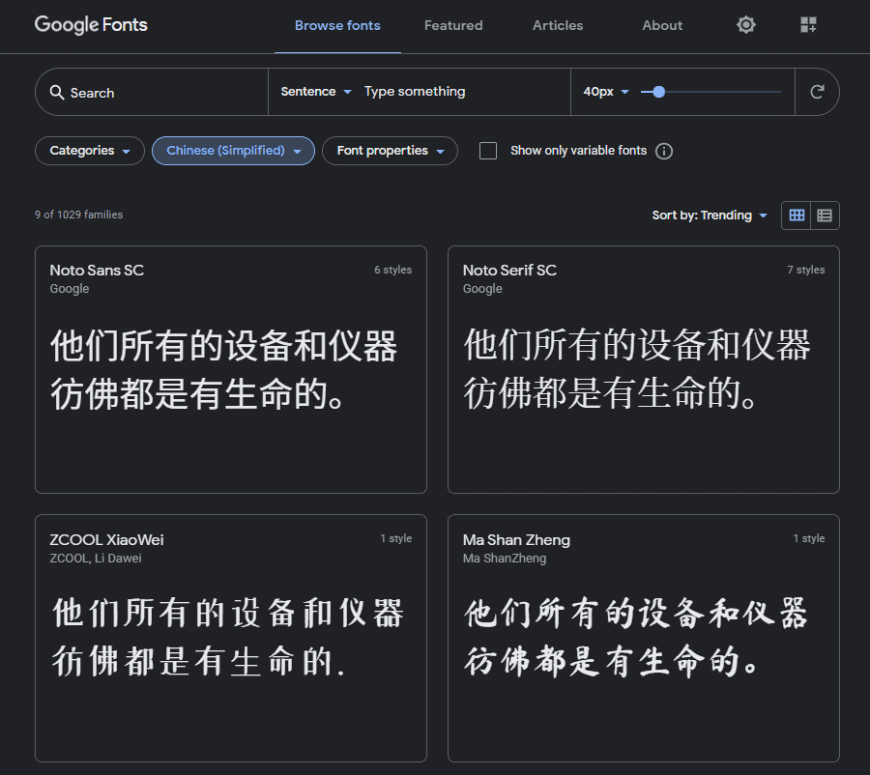
Task: Click 'Ma ShanZheng' designer text
Action: pyautogui.click(x=504, y=558)
